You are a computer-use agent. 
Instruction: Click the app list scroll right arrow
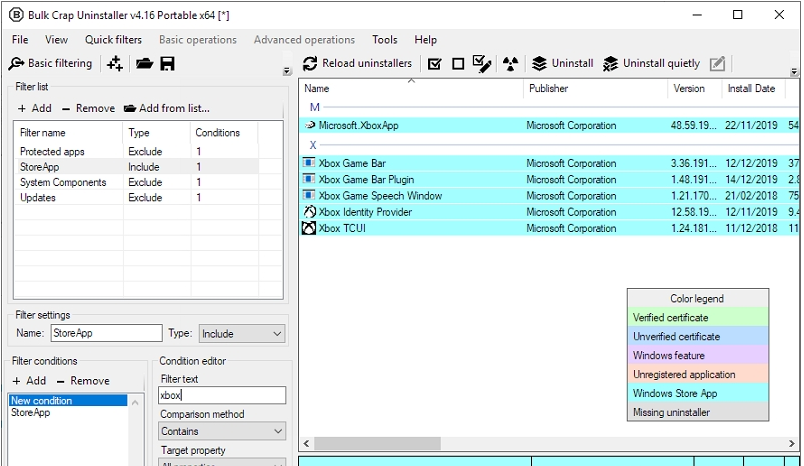792,443
